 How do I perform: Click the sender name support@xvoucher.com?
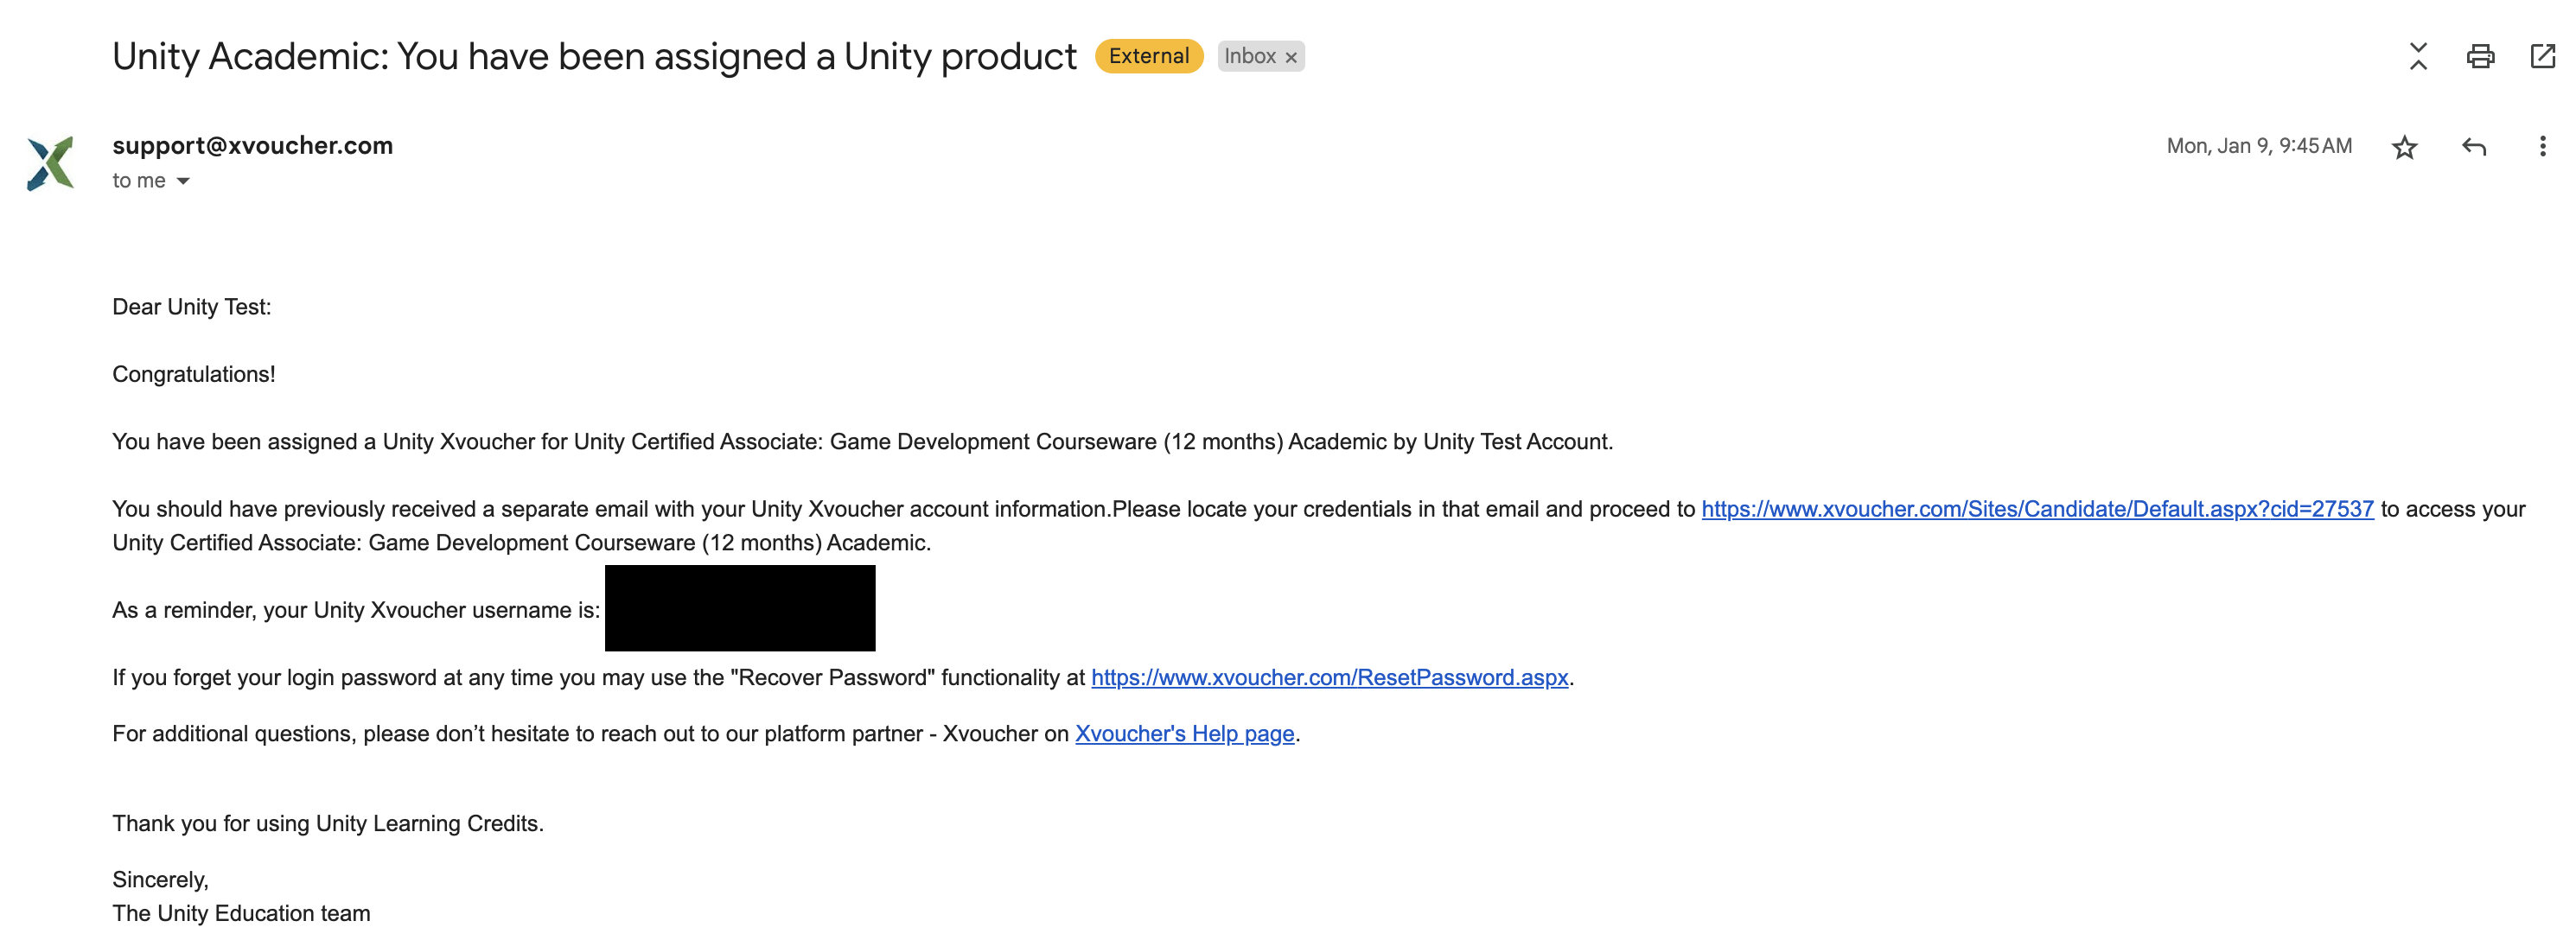252,146
